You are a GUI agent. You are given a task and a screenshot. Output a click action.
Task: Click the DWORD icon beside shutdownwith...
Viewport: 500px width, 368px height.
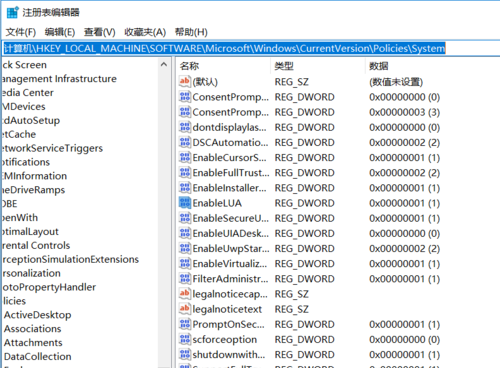click(x=185, y=355)
